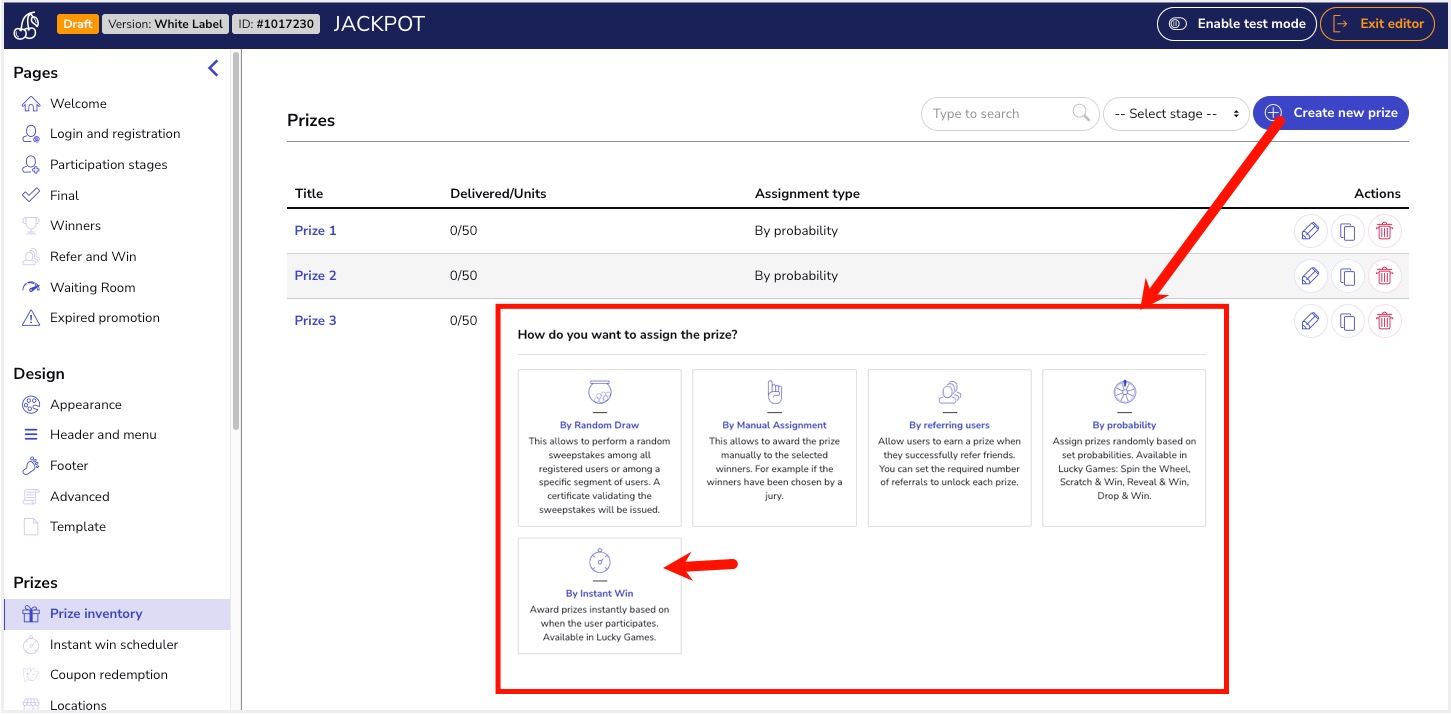Open Expired promotion page
This screenshot has width=1451, height=714.
(105, 318)
